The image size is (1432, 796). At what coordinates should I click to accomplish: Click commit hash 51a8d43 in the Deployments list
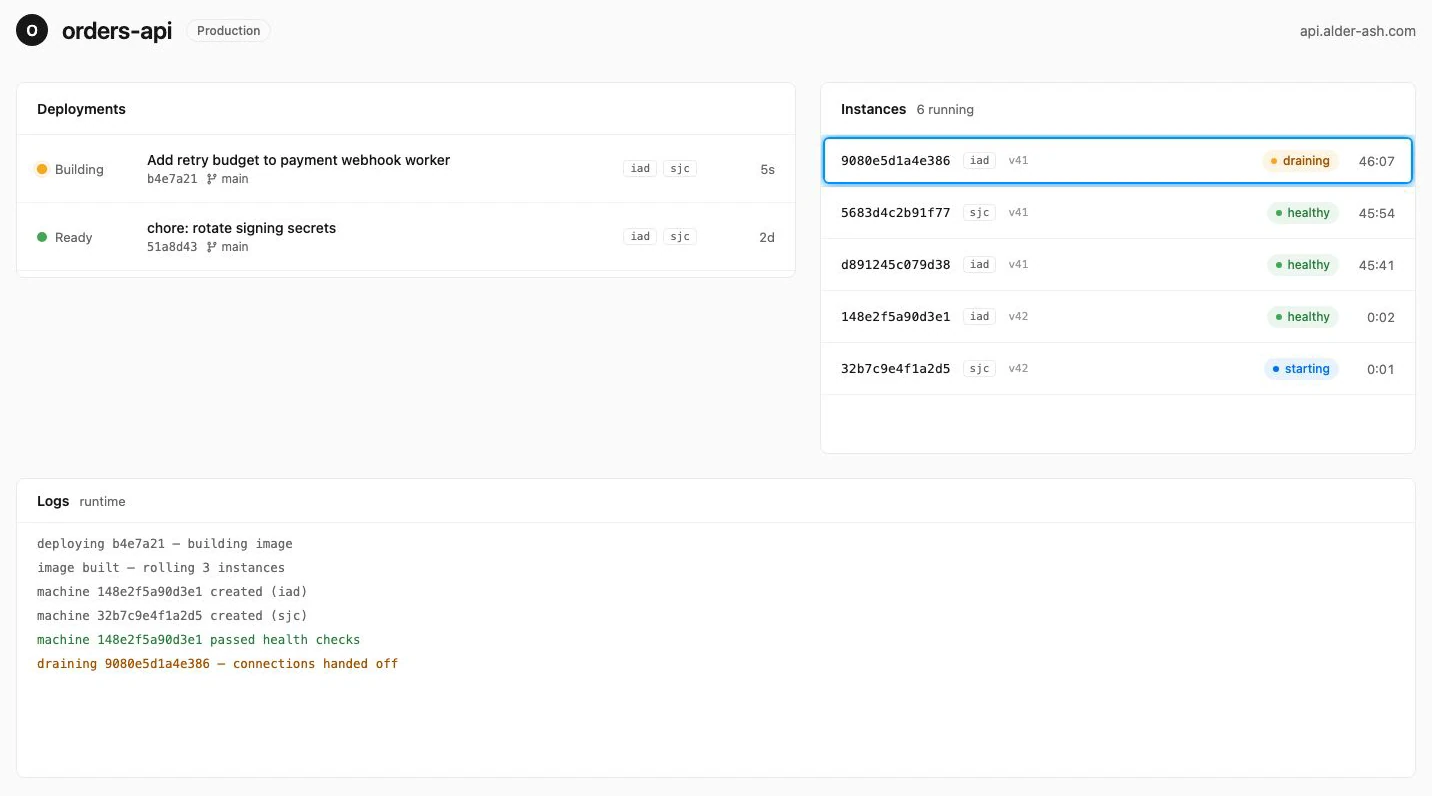click(172, 247)
